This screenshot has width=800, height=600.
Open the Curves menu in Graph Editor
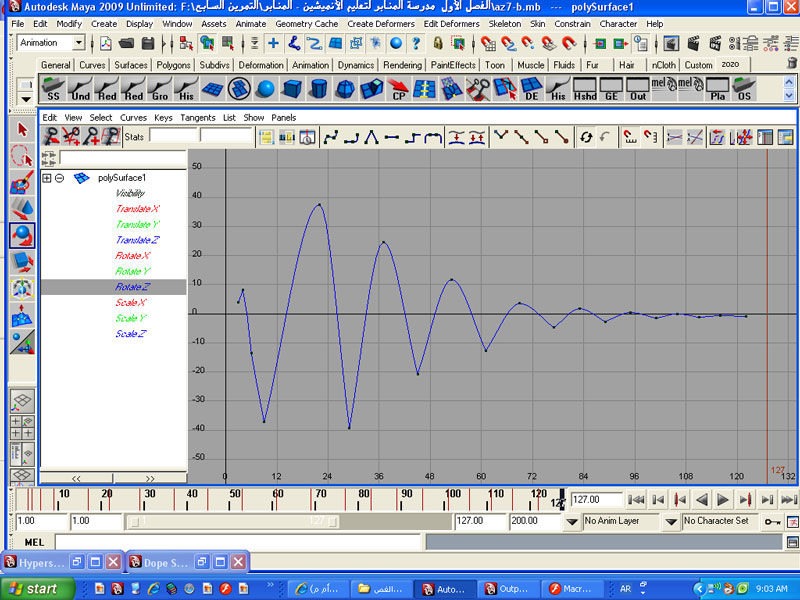(133, 117)
